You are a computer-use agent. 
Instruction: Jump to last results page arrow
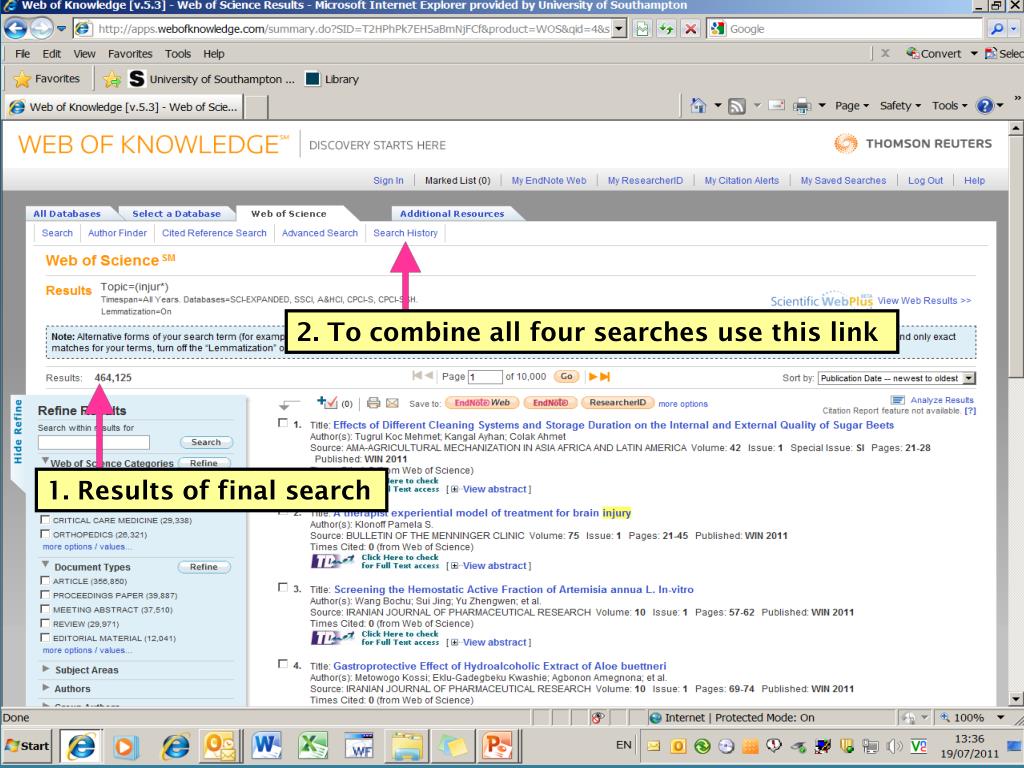(x=605, y=376)
